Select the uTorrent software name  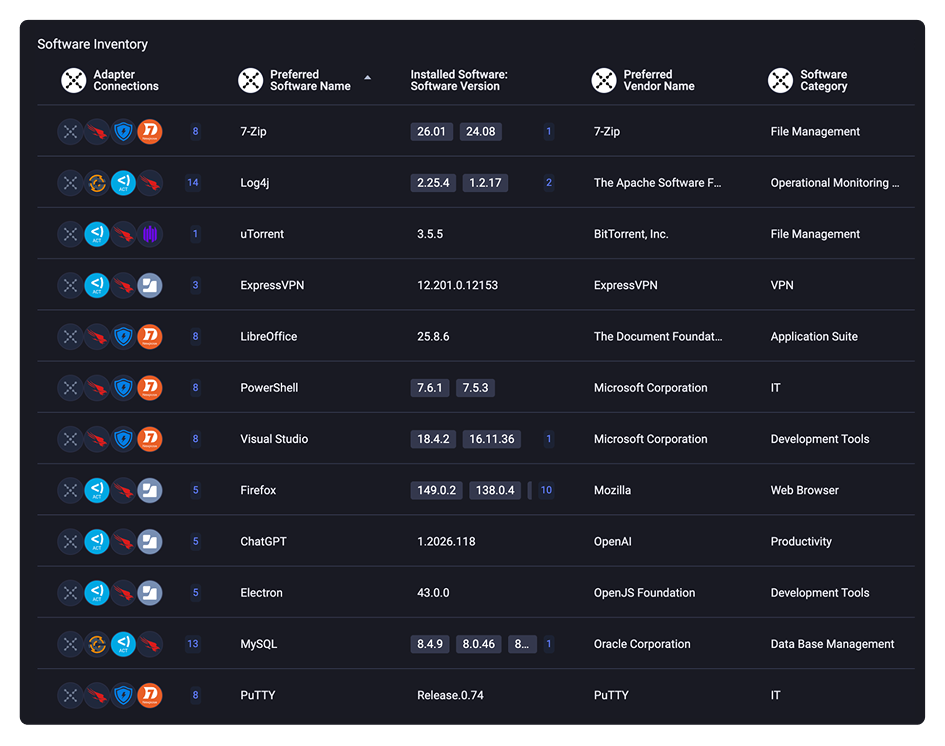(262, 234)
